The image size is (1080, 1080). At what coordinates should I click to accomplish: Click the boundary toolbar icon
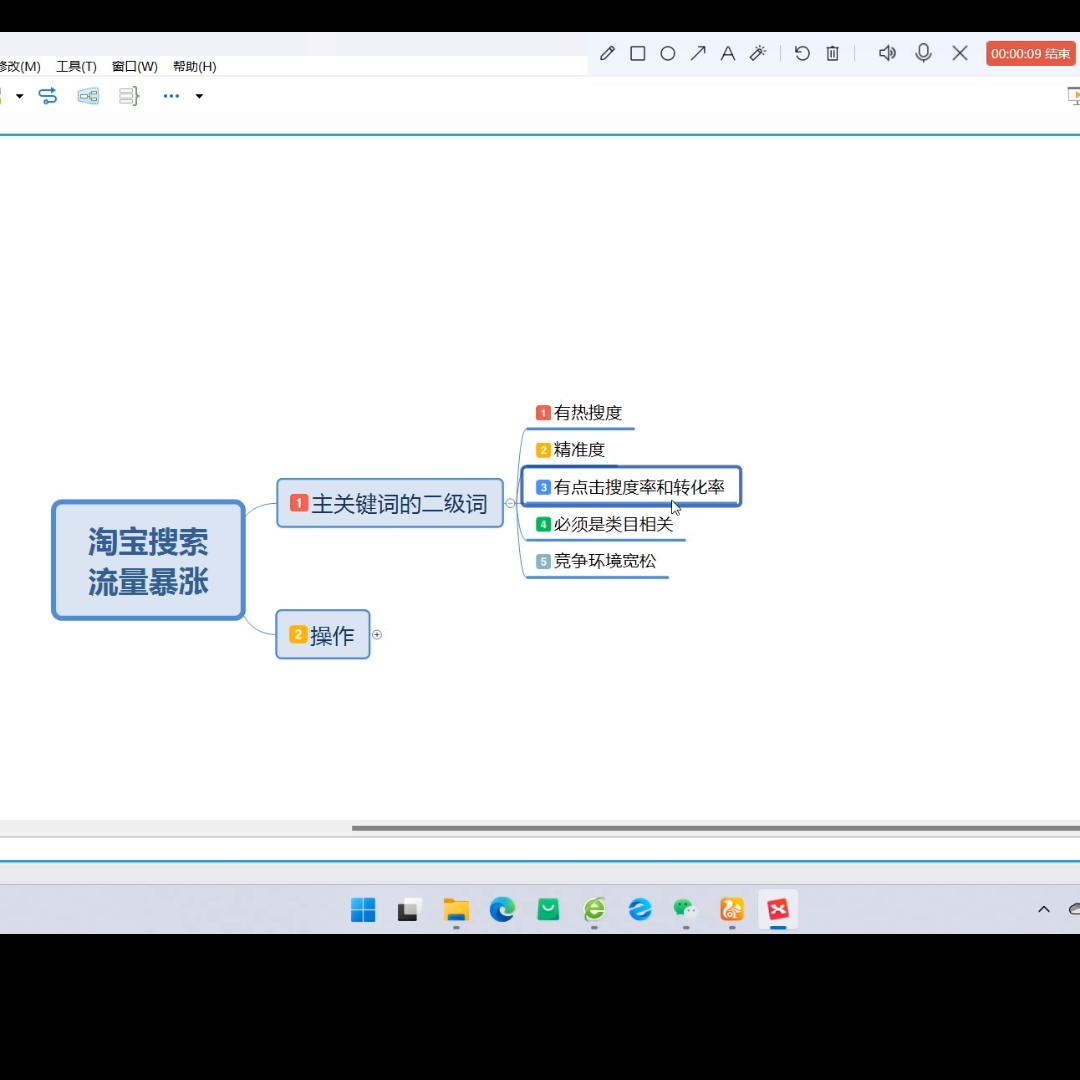[x=88, y=96]
